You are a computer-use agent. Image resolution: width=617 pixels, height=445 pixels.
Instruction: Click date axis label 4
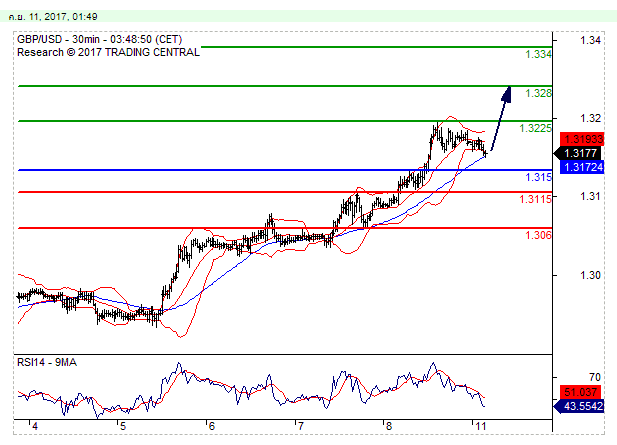35,426
